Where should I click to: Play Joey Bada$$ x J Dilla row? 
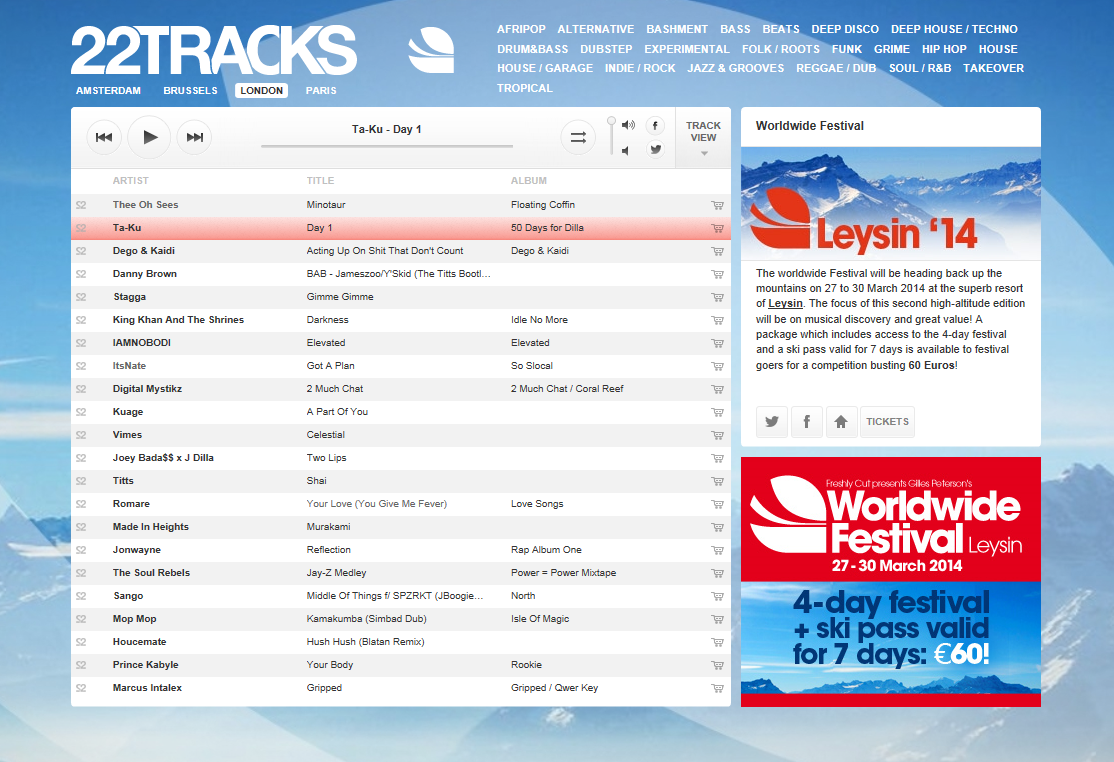click(401, 457)
